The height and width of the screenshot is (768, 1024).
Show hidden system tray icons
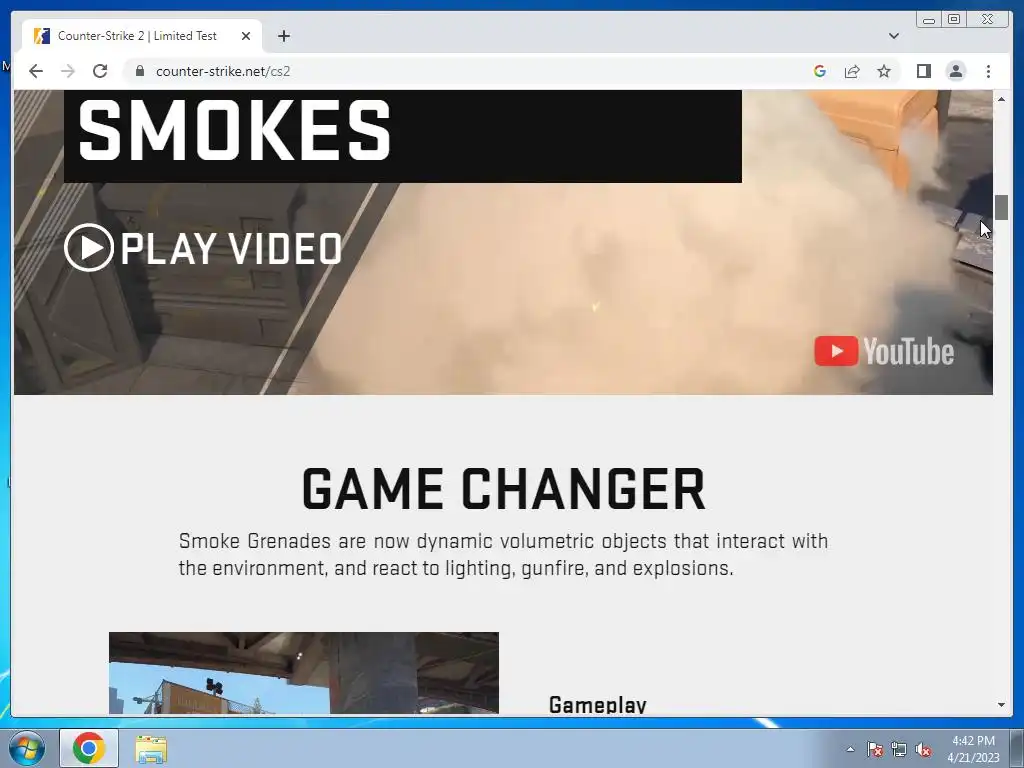(850, 749)
